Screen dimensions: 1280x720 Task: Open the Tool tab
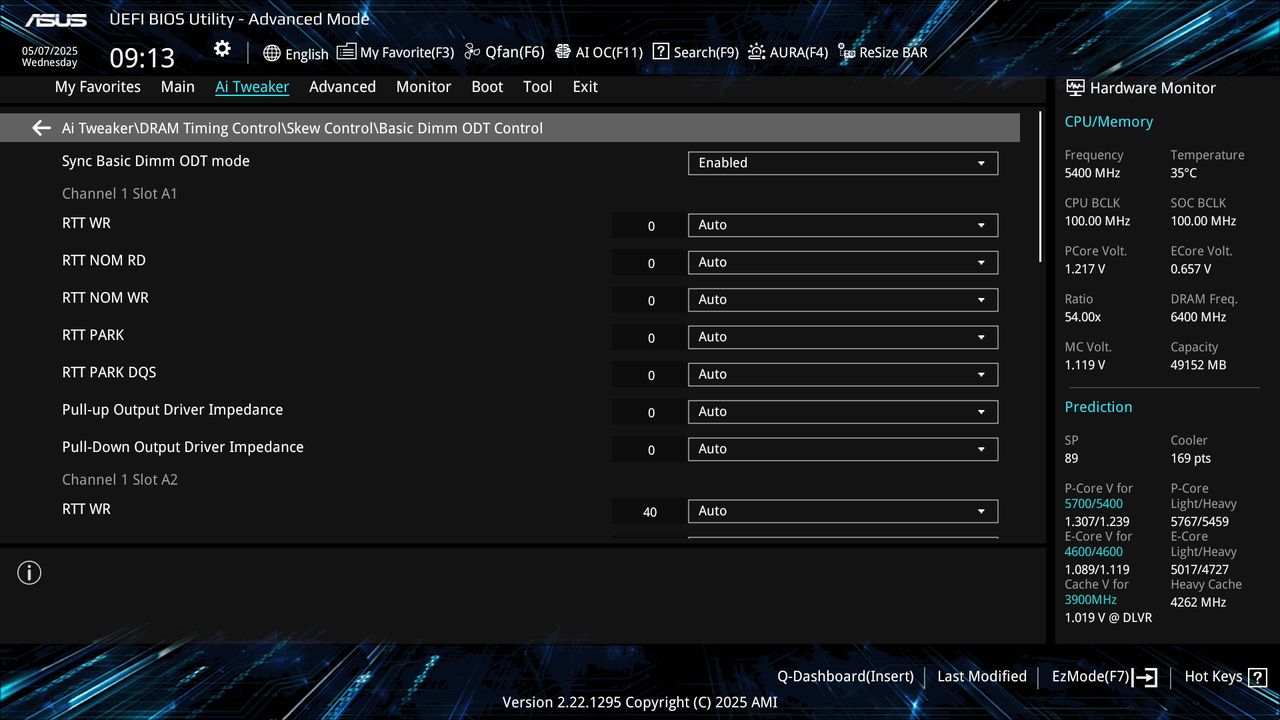click(x=537, y=87)
